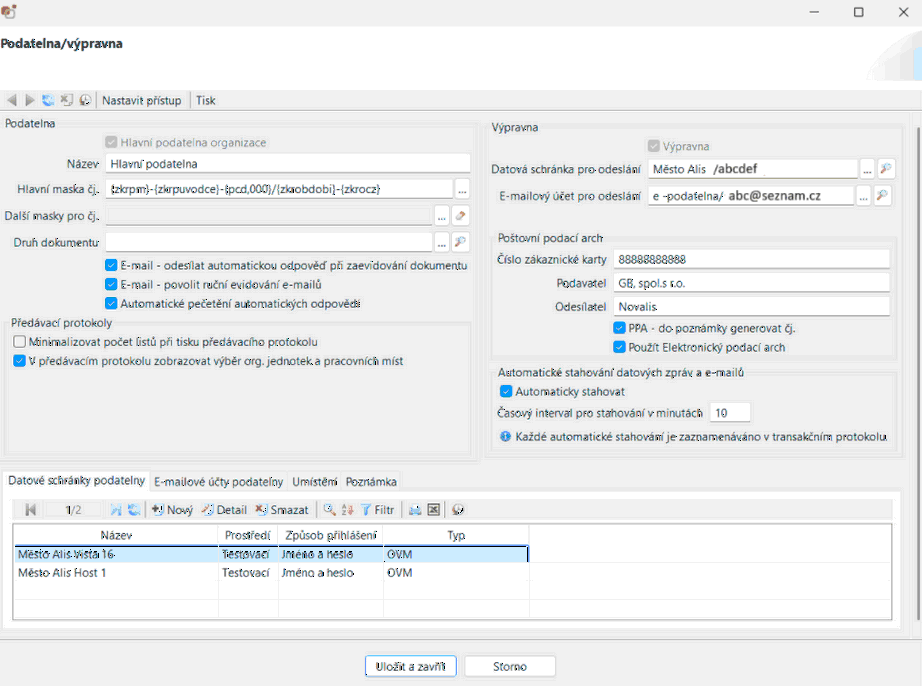922x686 pixels.
Task: Switch to E-mailové účty podatelny tab
Action: [x=219, y=481]
